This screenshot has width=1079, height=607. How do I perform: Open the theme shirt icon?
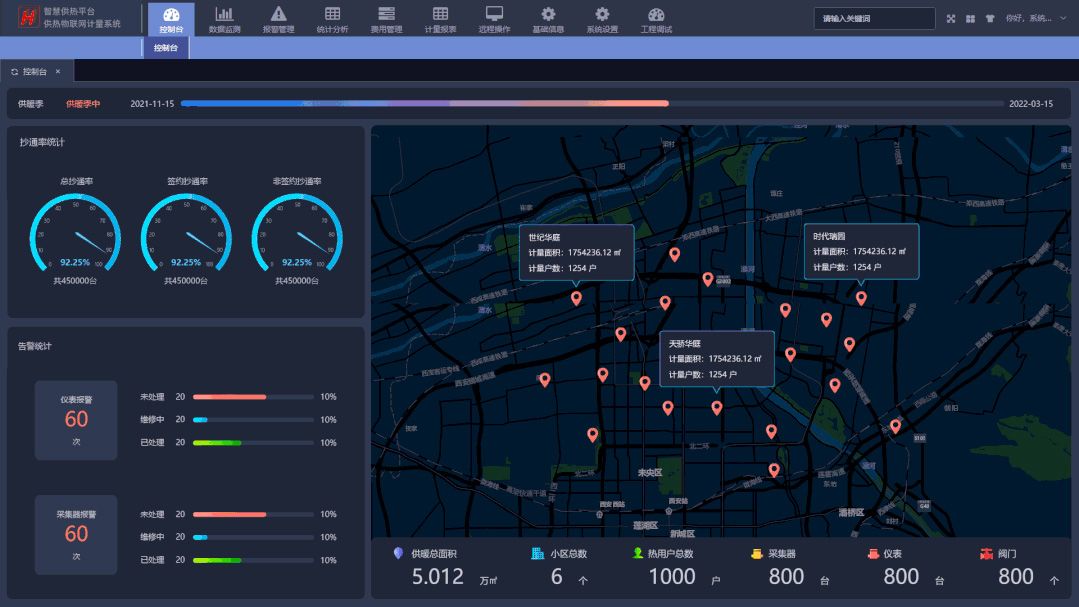[x=990, y=19]
